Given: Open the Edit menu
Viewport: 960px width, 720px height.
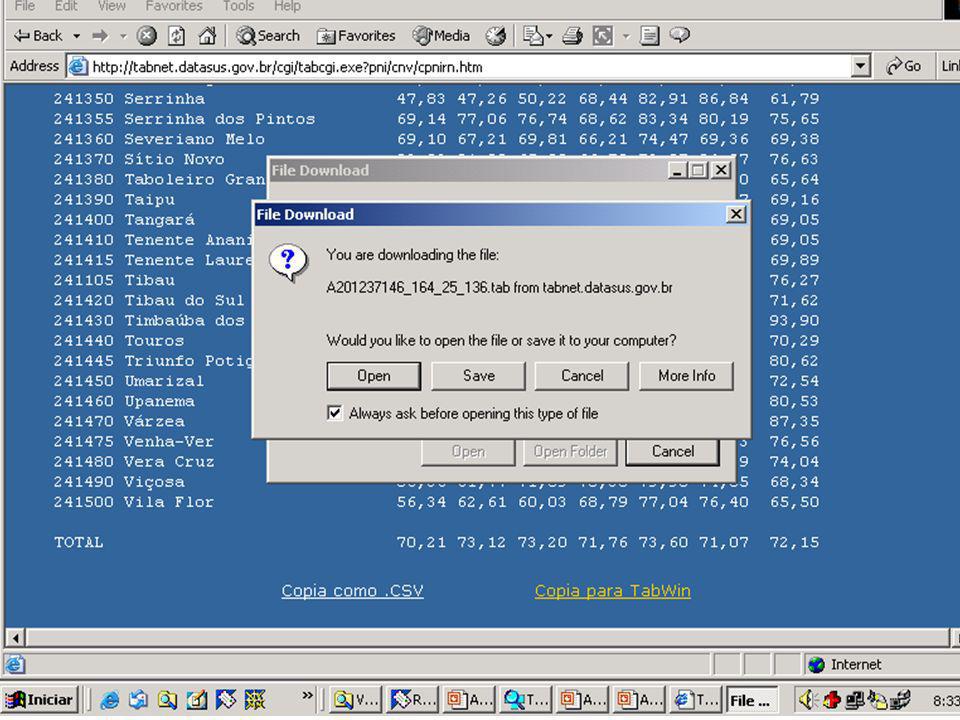Looking at the screenshot, I should [66, 6].
